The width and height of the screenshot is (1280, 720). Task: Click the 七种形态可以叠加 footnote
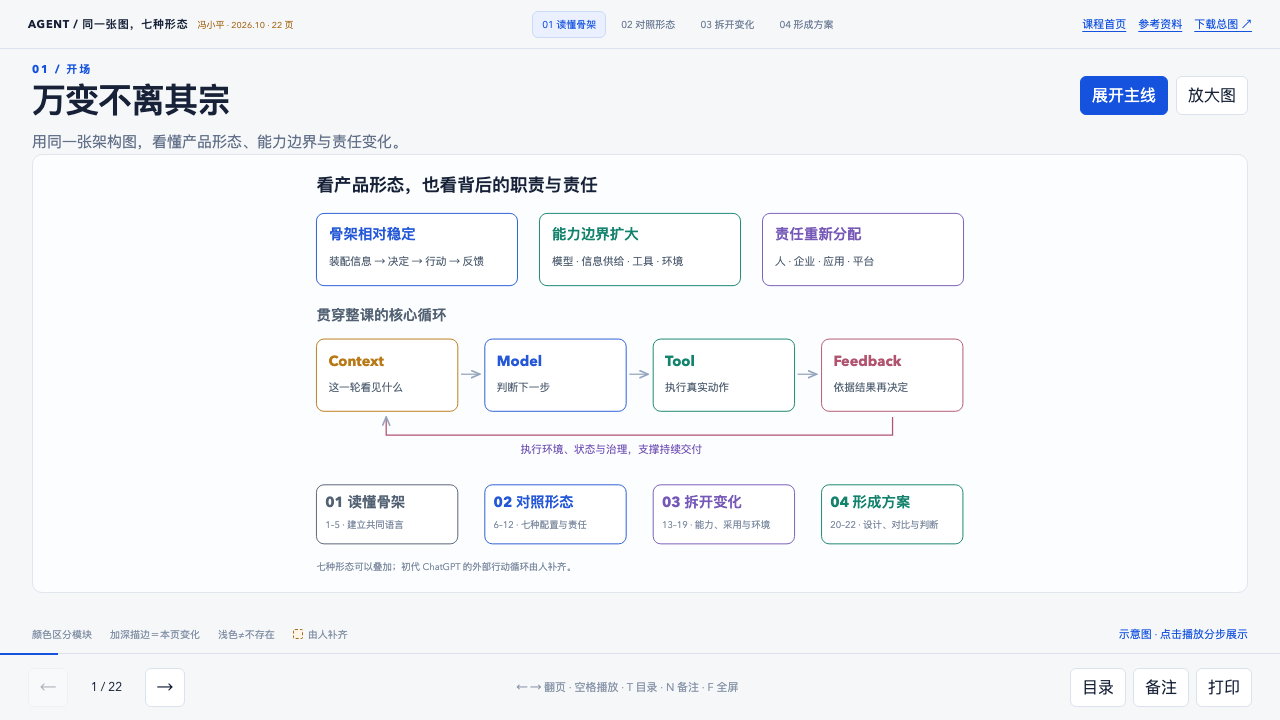click(x=445, y=566)
